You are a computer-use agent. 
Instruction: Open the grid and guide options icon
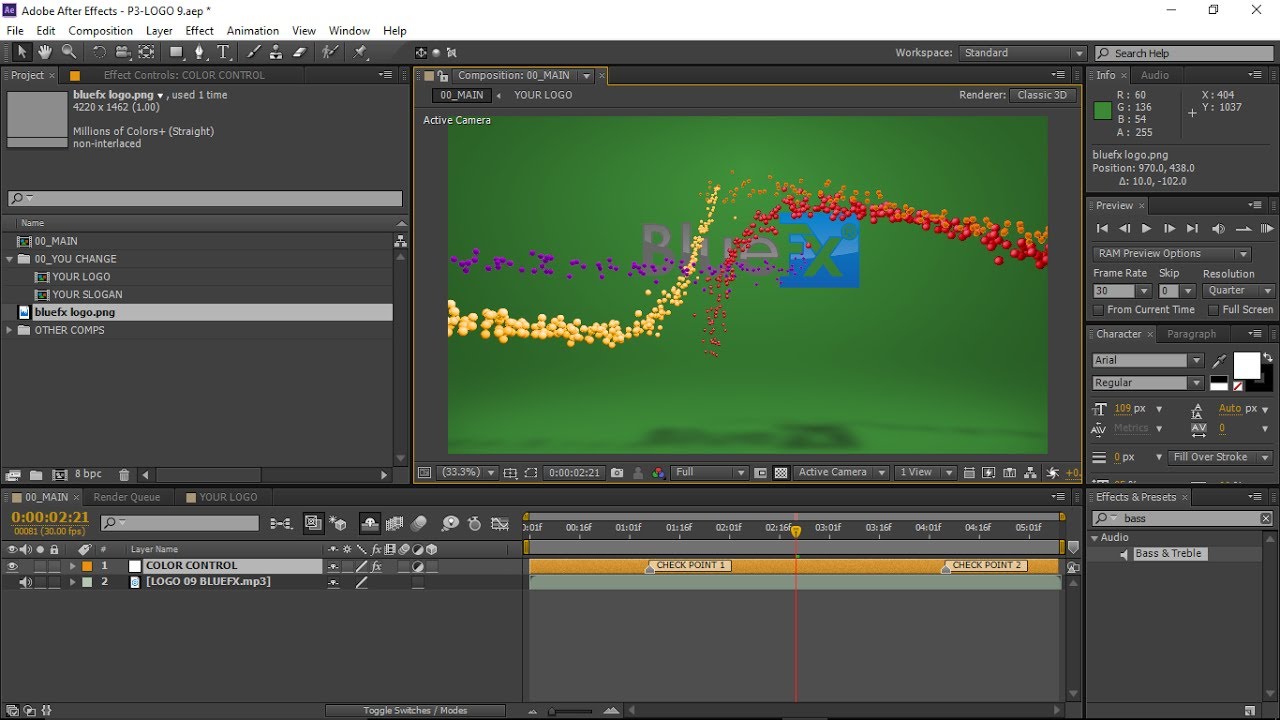coord(510,472)
